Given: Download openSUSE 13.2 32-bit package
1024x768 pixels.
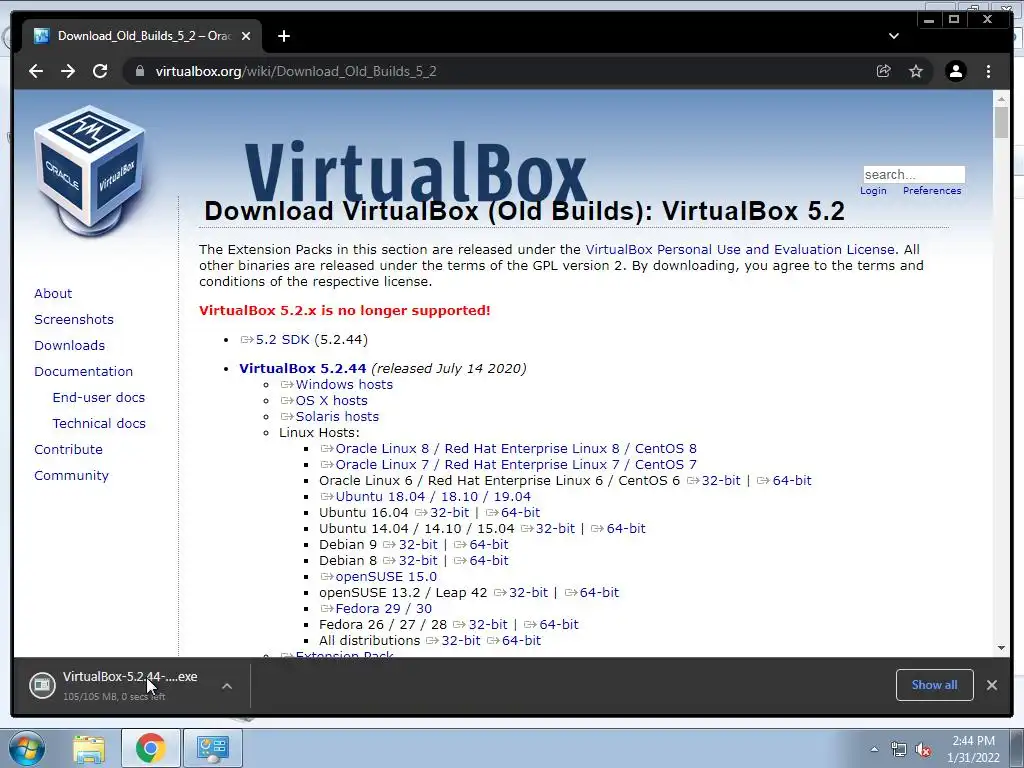Looking at the screenshot, I should click(x=521, y=592).
